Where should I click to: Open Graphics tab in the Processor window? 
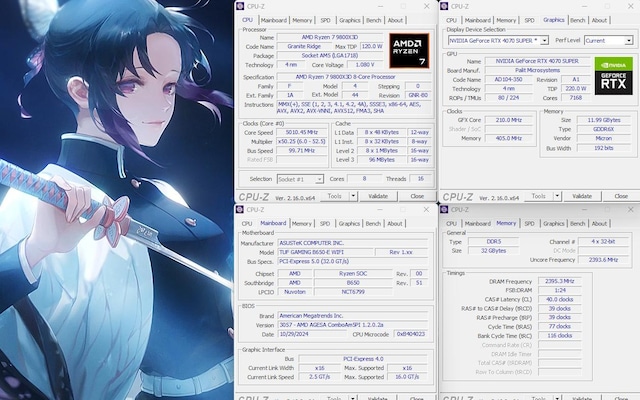350,20
